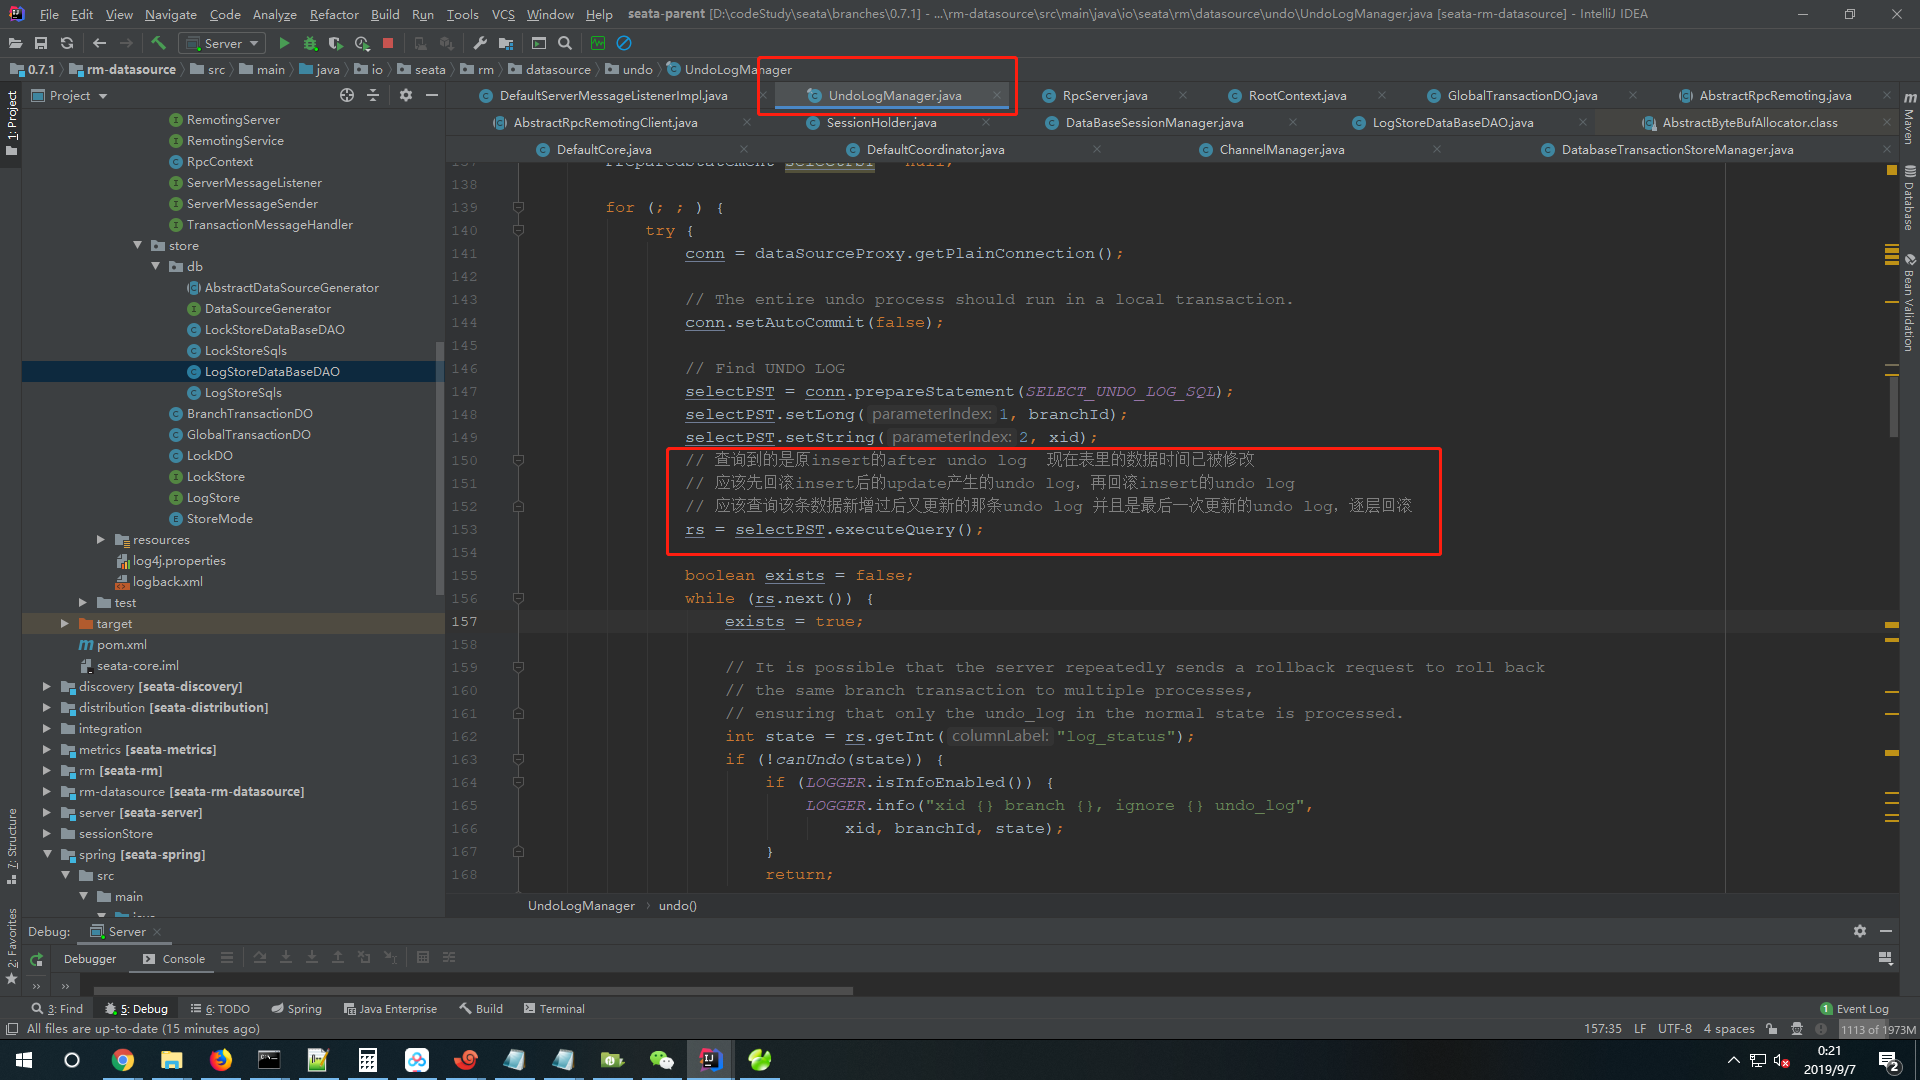1920x1080 pixels.
Task: Select LogStoreSqls class in project tree
Action: pos(243,392)
